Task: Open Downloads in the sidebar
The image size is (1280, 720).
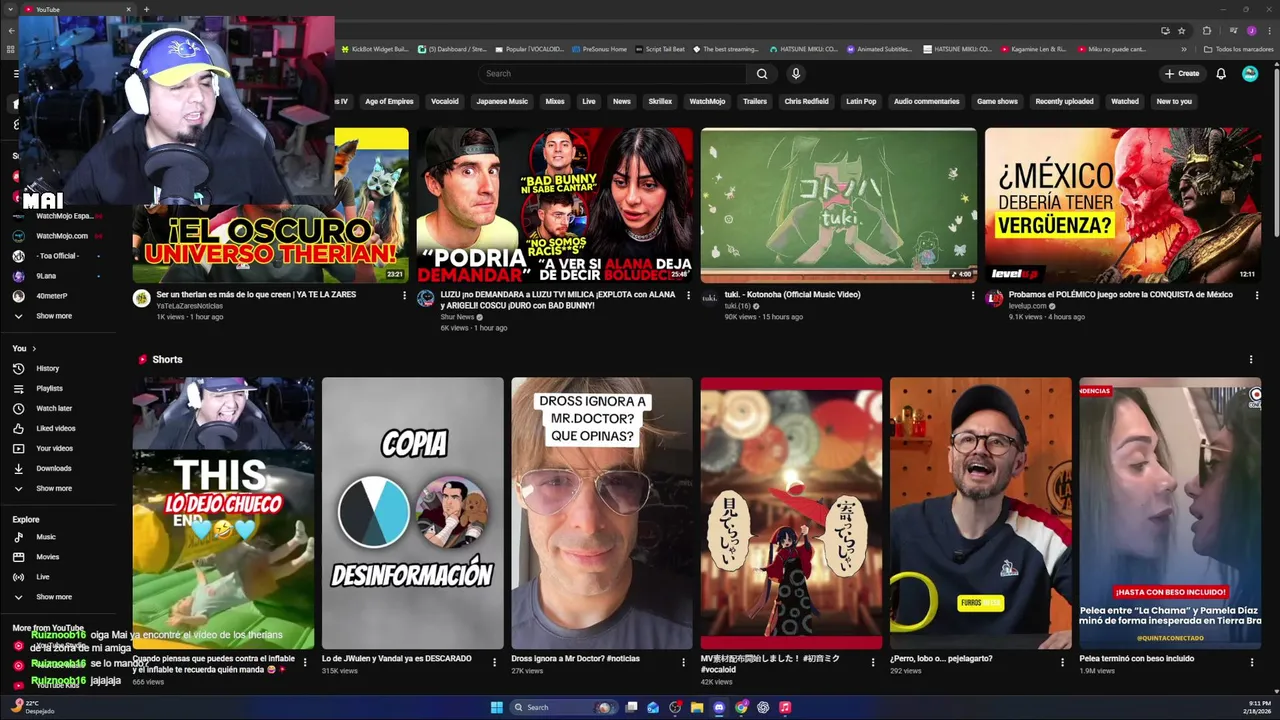Action: coord(53,468)
